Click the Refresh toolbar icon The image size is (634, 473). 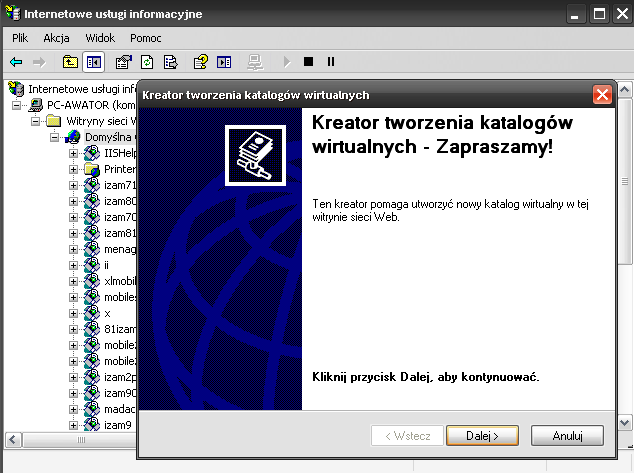tap(147, 62)
